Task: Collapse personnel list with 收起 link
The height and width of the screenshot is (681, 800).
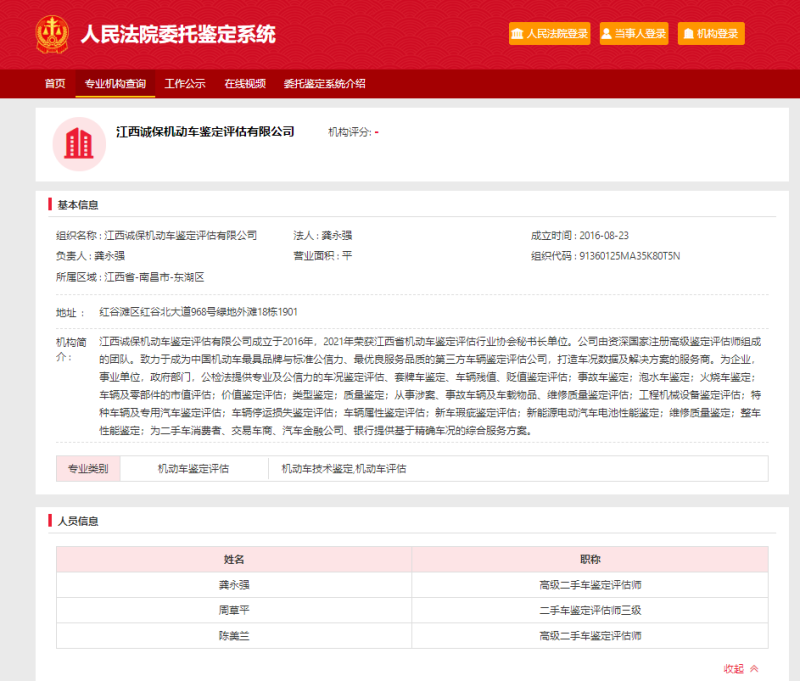Action: pos(741,668)
